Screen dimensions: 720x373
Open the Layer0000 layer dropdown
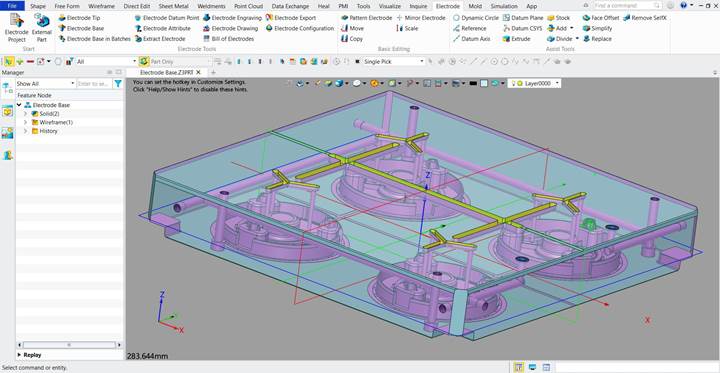click(534, 83)
